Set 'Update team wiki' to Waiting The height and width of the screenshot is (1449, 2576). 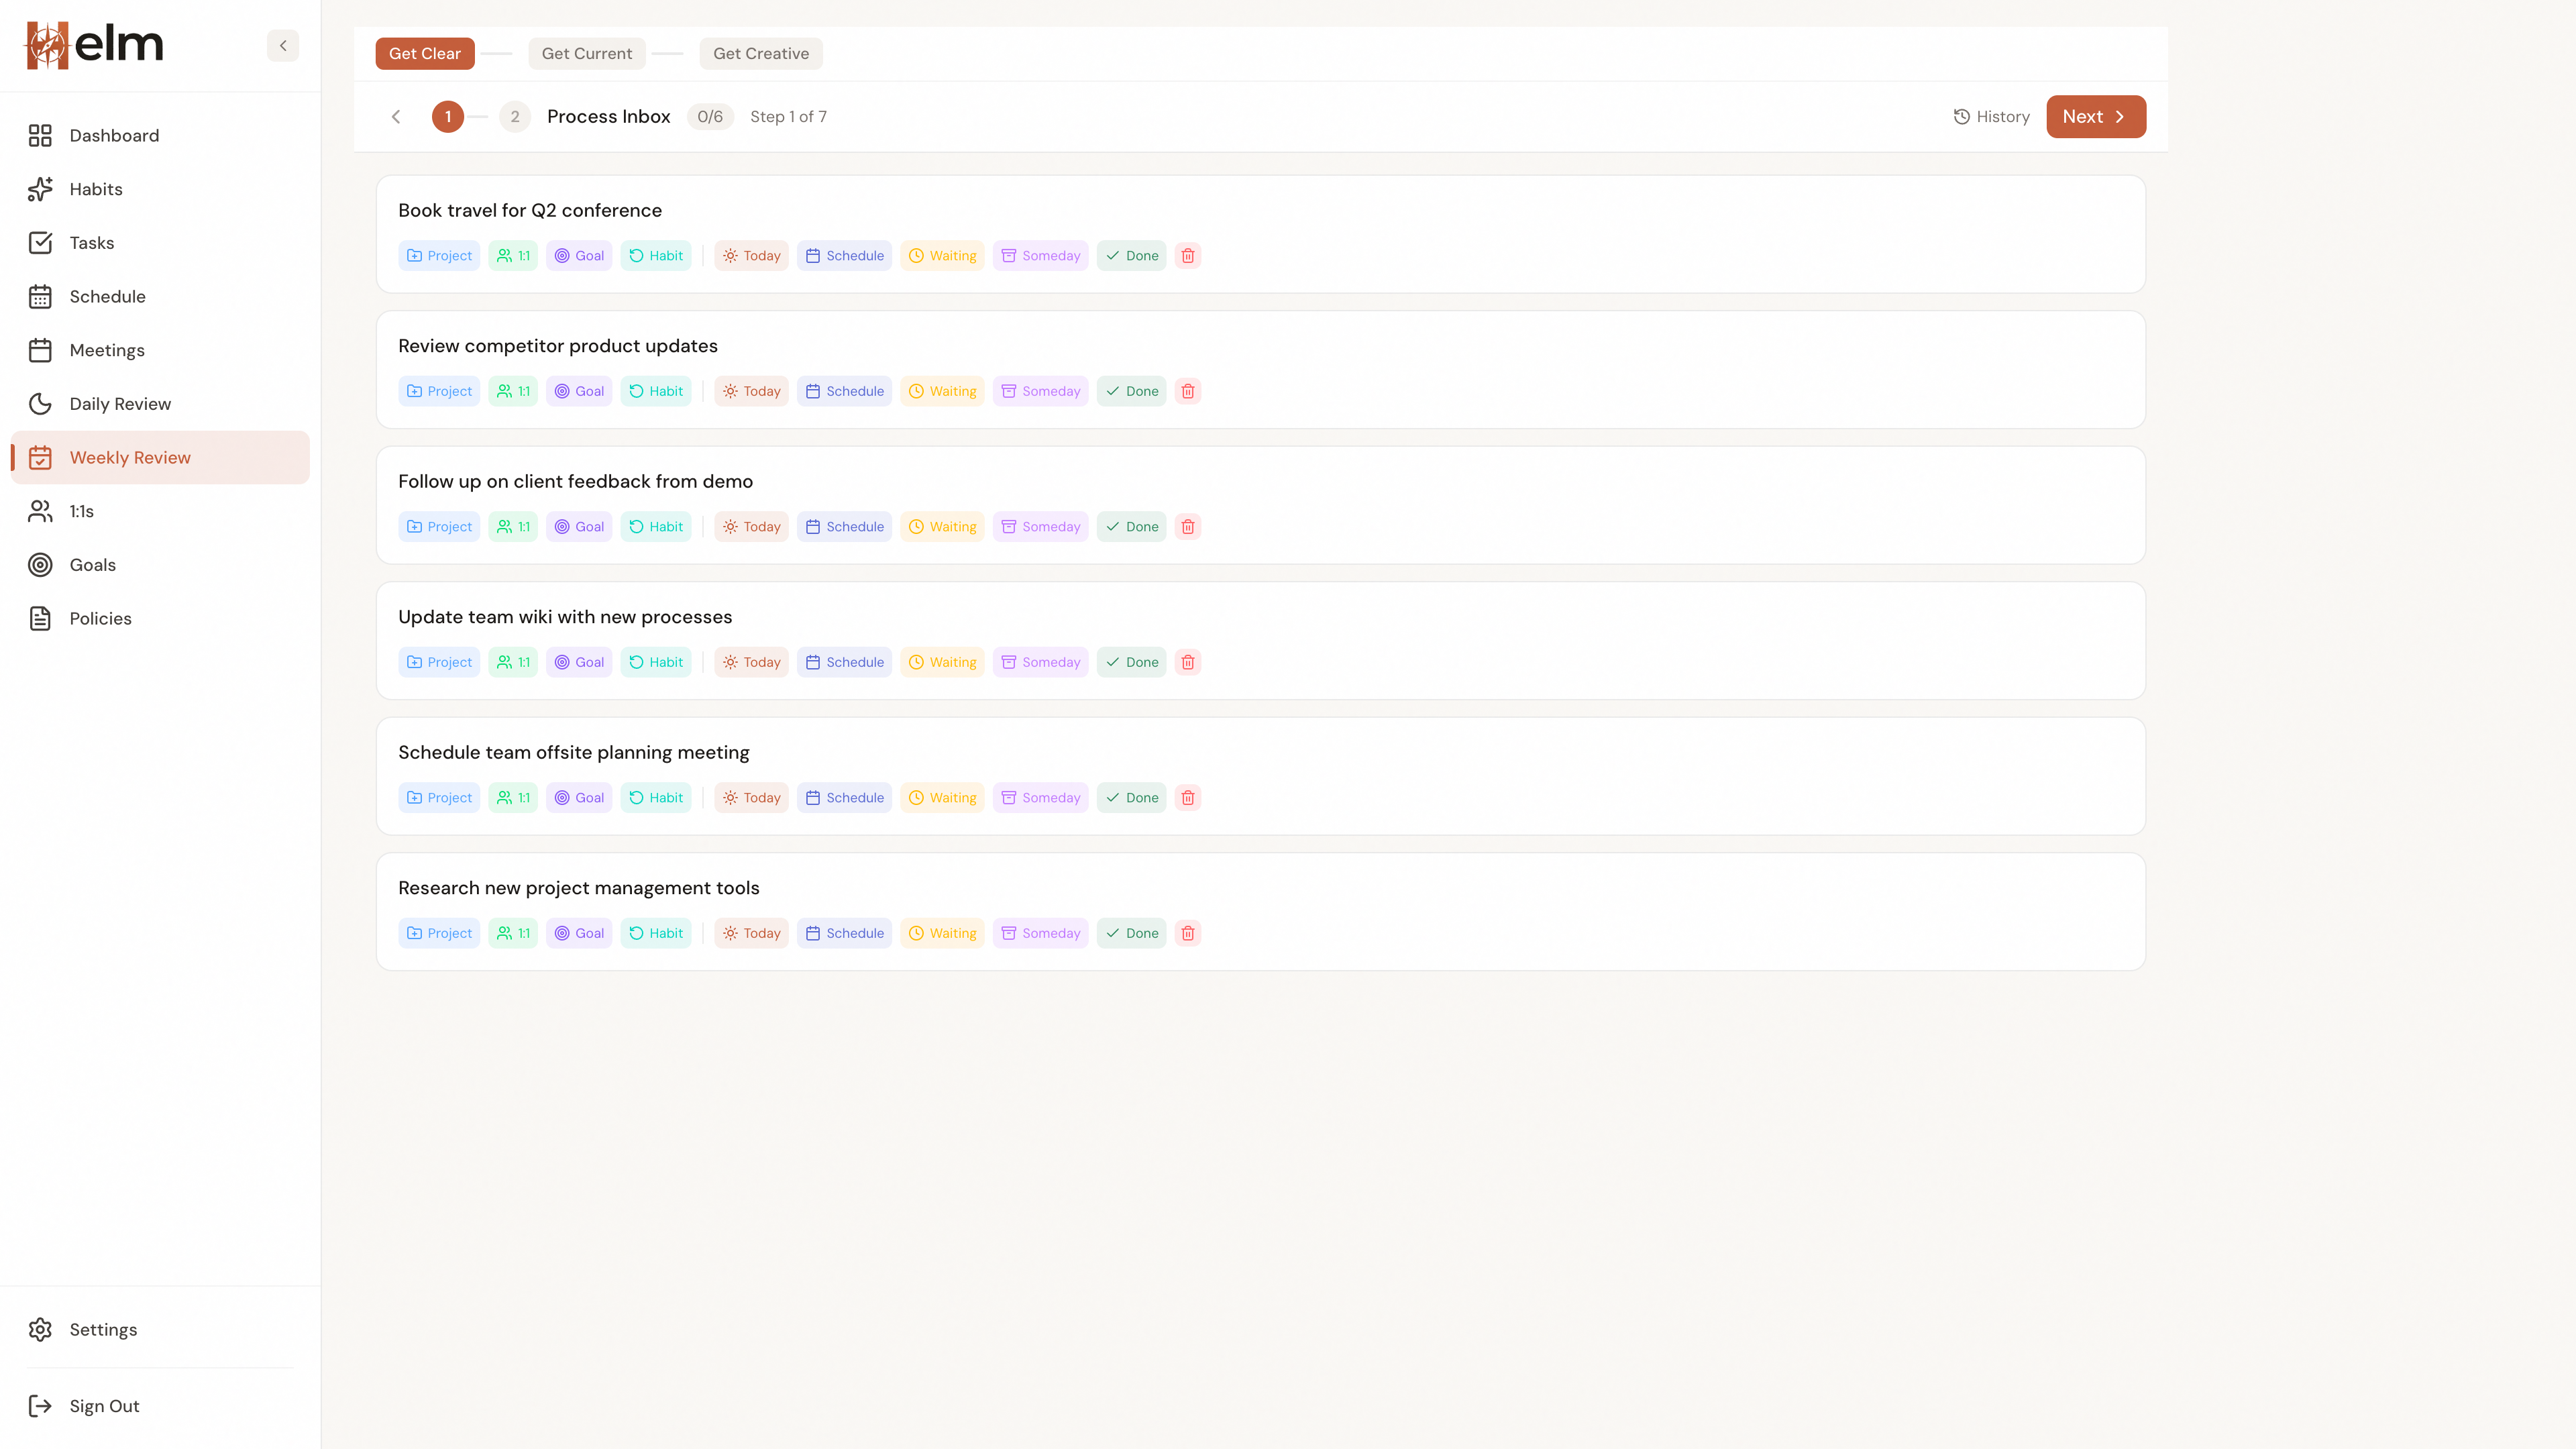click(941, 661)
